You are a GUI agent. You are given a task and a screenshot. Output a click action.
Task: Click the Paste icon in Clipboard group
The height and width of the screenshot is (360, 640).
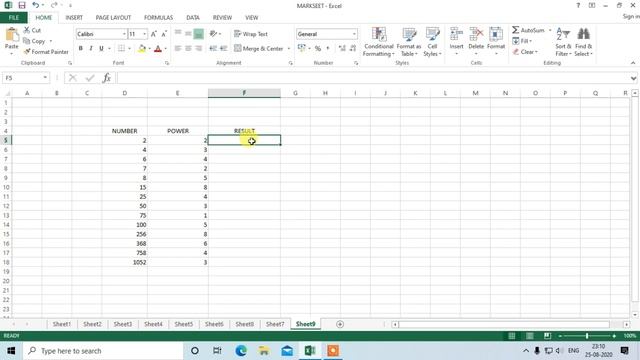click(x=11, y=35)
